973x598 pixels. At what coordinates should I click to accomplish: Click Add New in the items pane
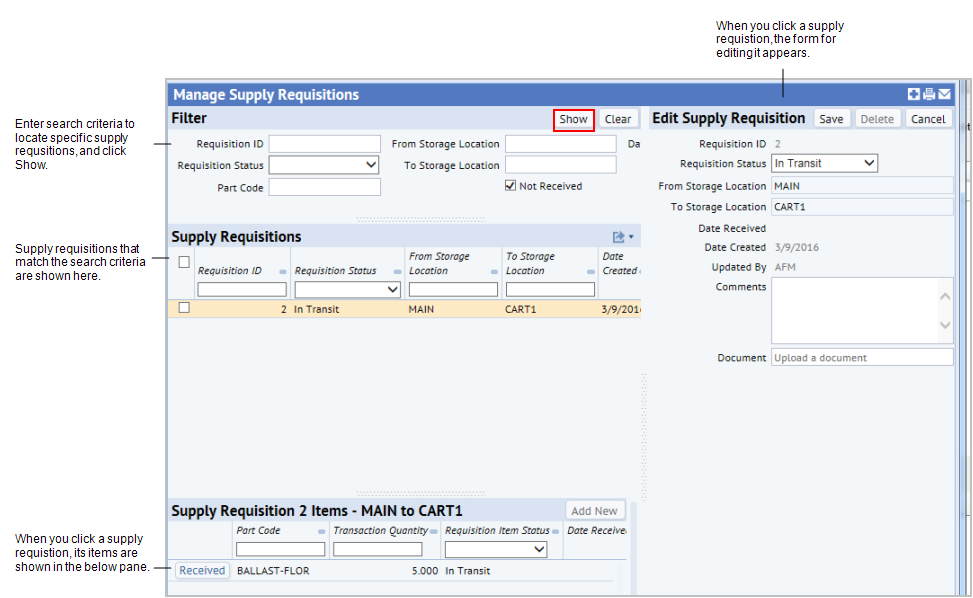595,509
